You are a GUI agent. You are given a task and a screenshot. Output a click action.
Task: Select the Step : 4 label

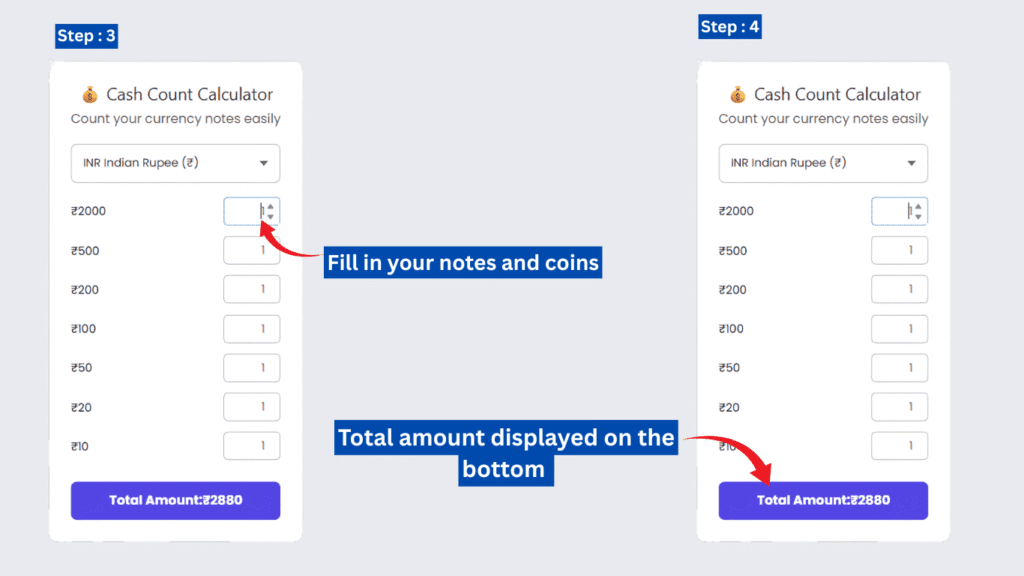(x=730, y=27)
